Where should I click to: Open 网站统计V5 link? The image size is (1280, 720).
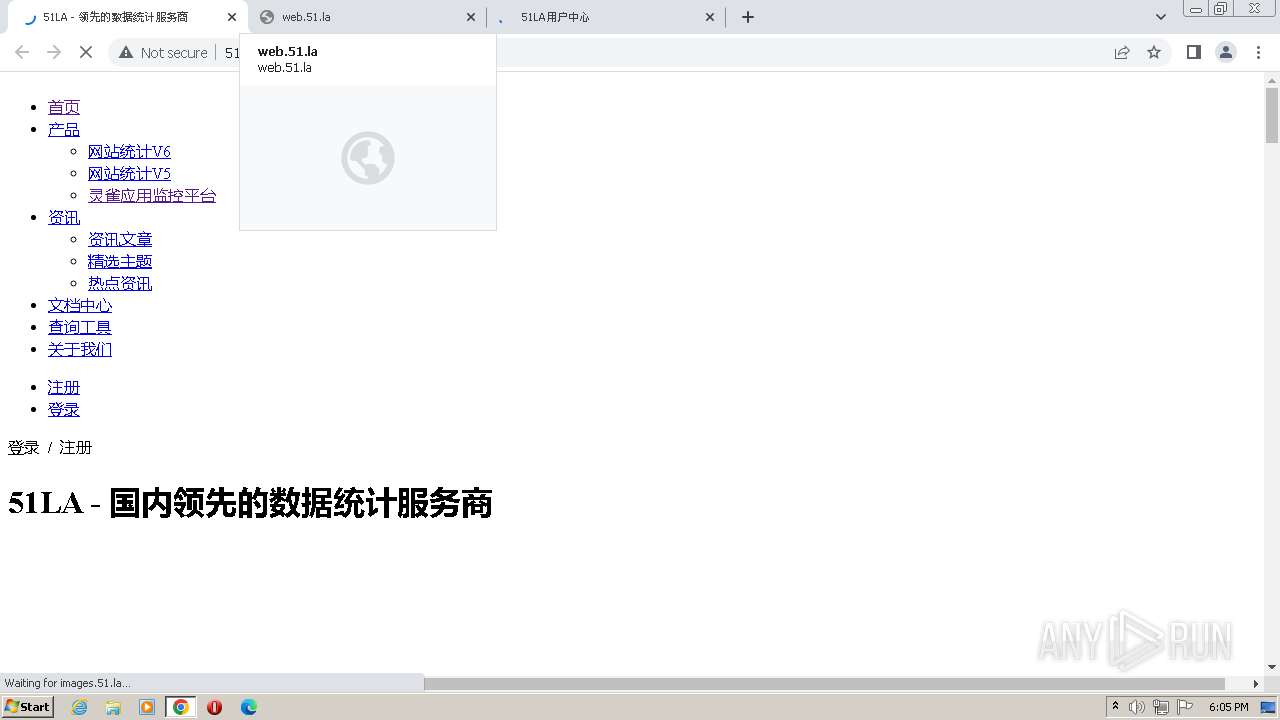[x=129, y=173]
